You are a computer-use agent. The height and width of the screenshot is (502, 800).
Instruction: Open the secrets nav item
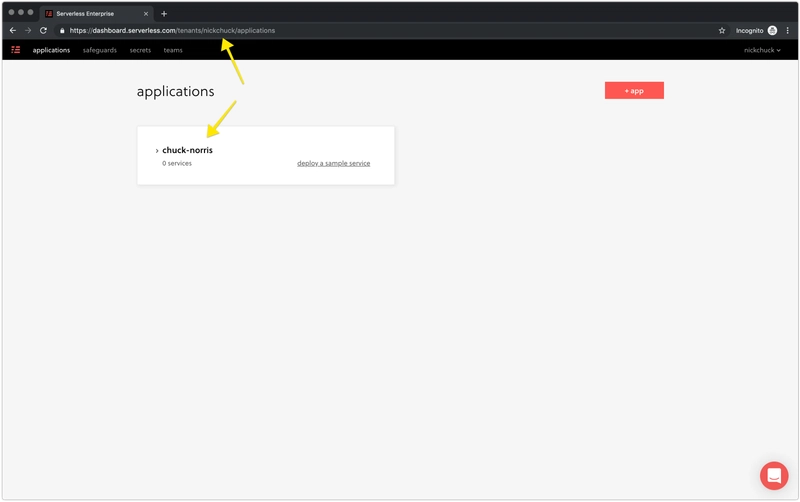[140, 50]
